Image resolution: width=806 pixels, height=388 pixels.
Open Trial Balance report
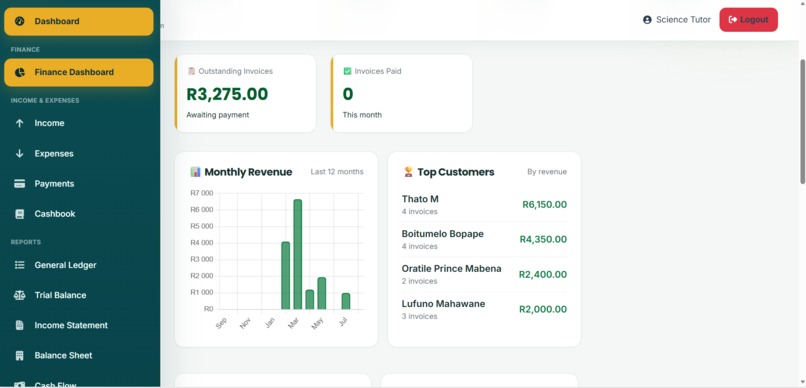[80, 295]
